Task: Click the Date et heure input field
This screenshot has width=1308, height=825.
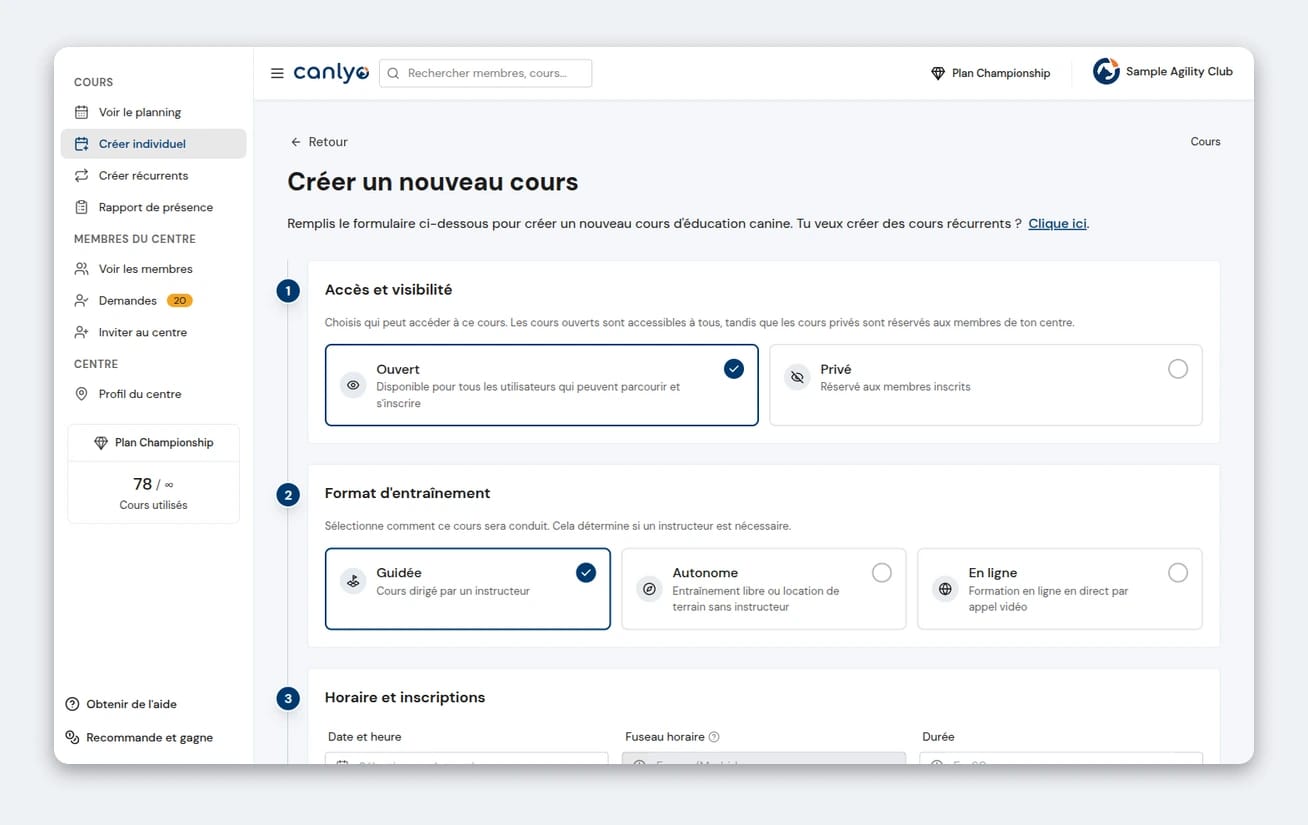Action: point(467,759)
